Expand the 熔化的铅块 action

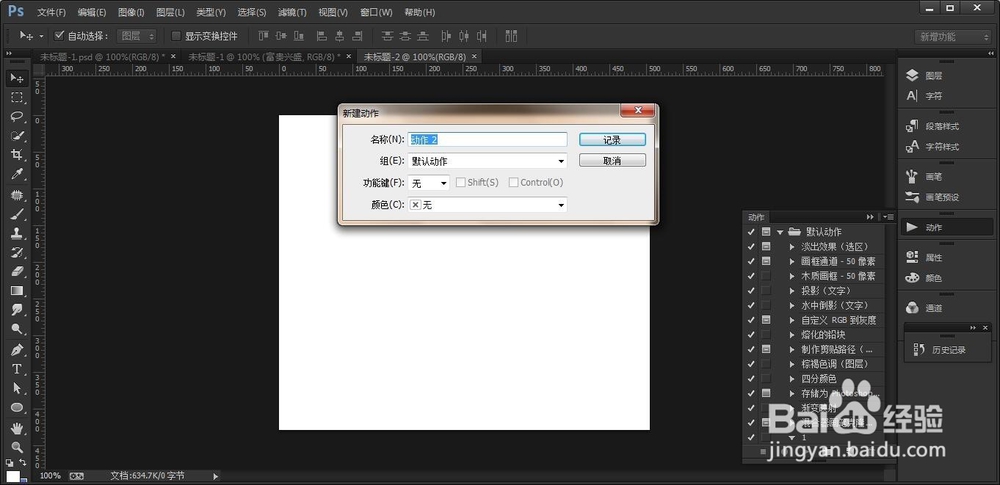click(792, 335)
